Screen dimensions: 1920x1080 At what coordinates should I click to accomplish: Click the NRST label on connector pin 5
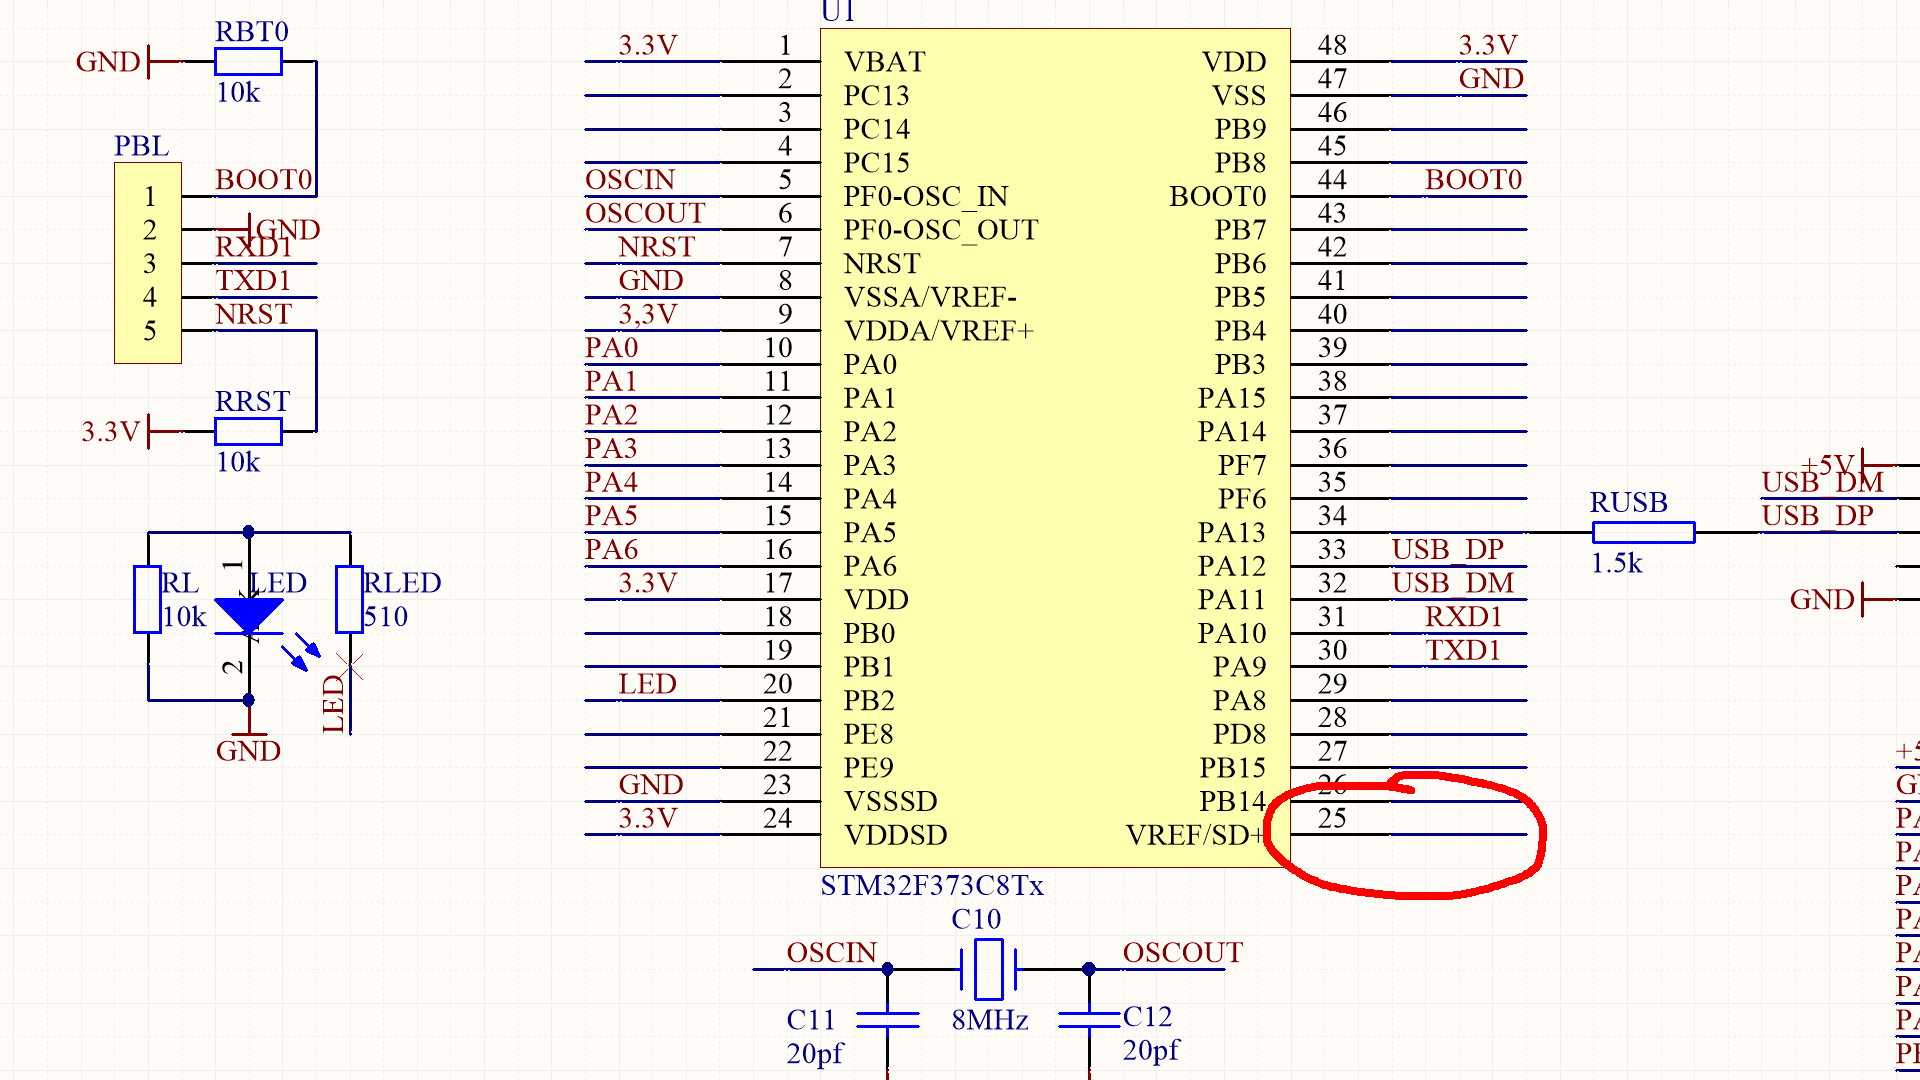point(252,314)
